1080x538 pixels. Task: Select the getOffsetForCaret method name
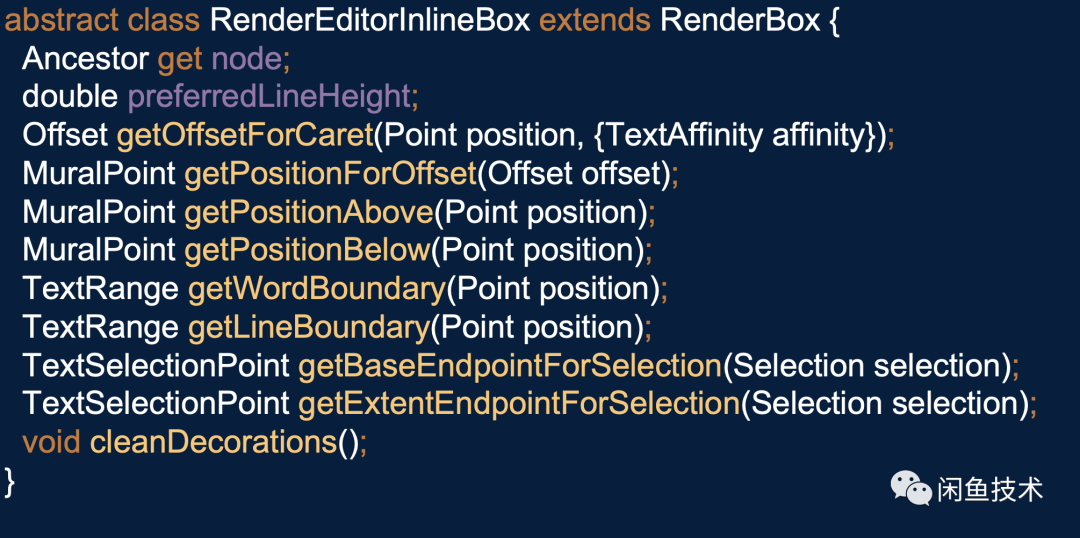pyautogui.click(x=245, y=136)
